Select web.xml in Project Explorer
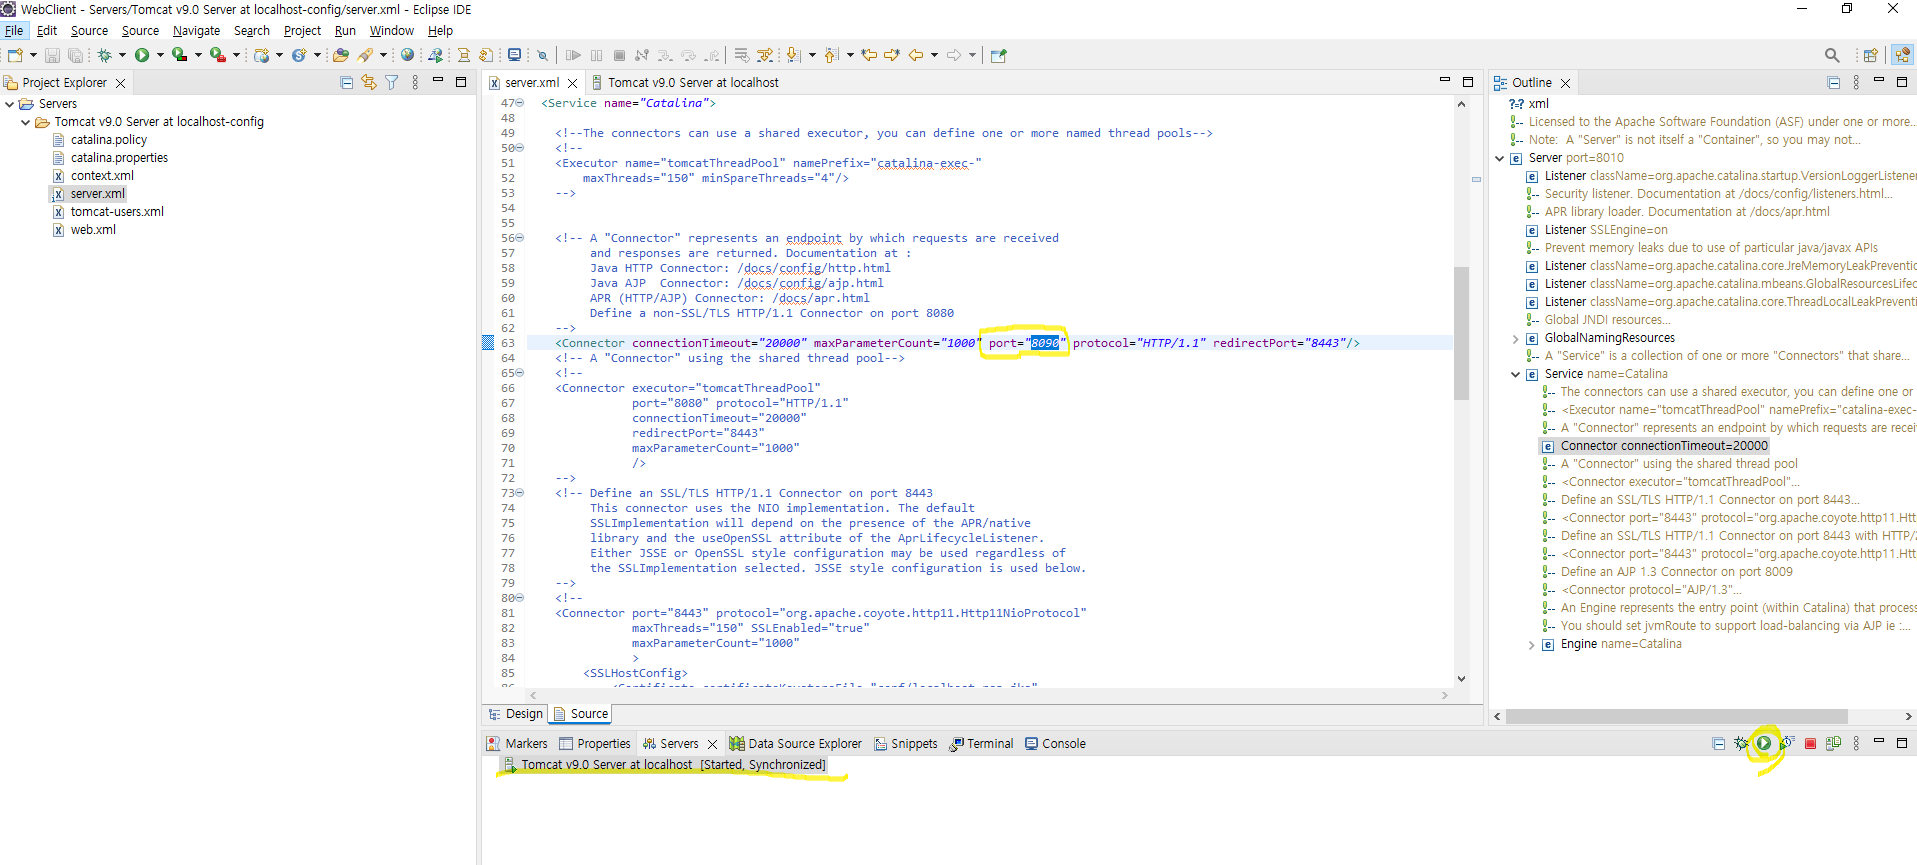1917x865 pixels. 92,230
